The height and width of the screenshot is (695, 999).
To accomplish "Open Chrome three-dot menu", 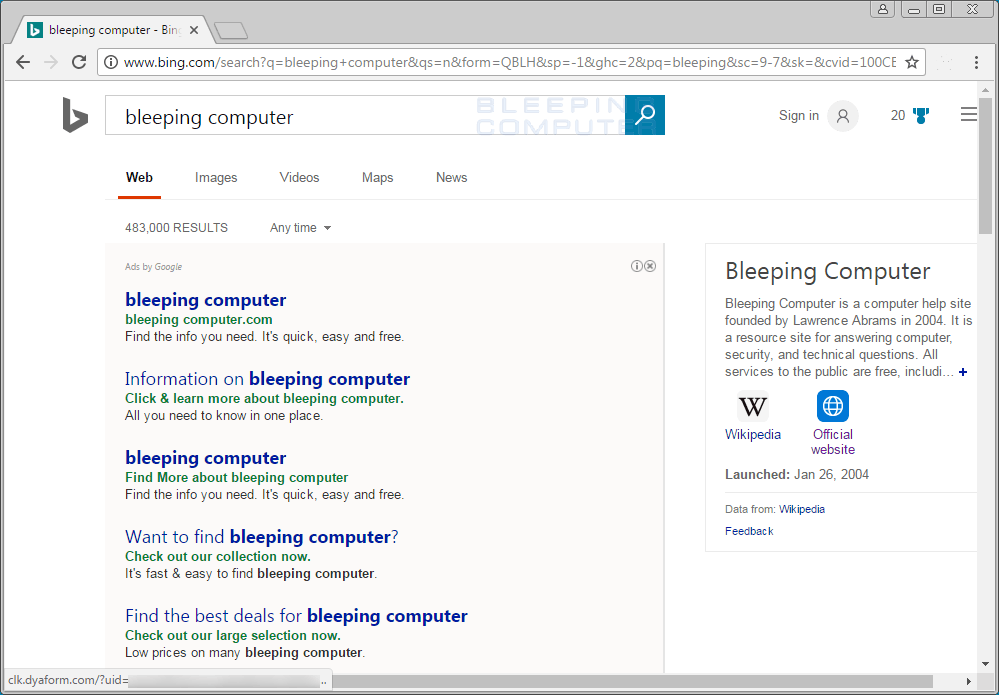I will pos(976,62).
